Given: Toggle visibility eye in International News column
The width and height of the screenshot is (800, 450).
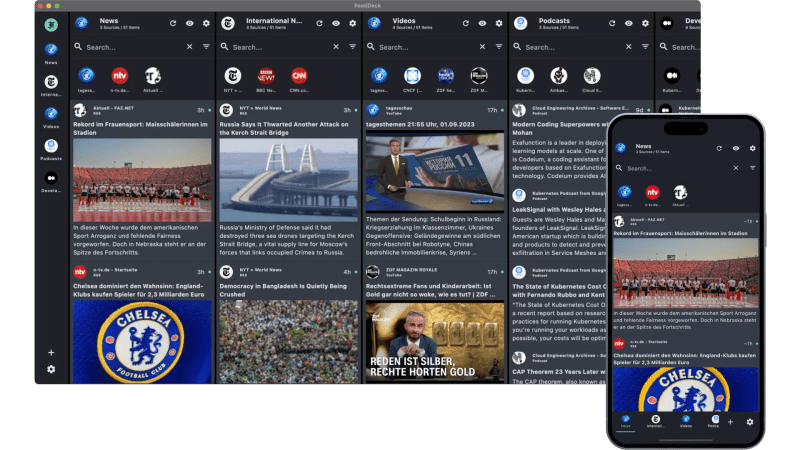Looking at the screenshot, I should pos(336,23).
